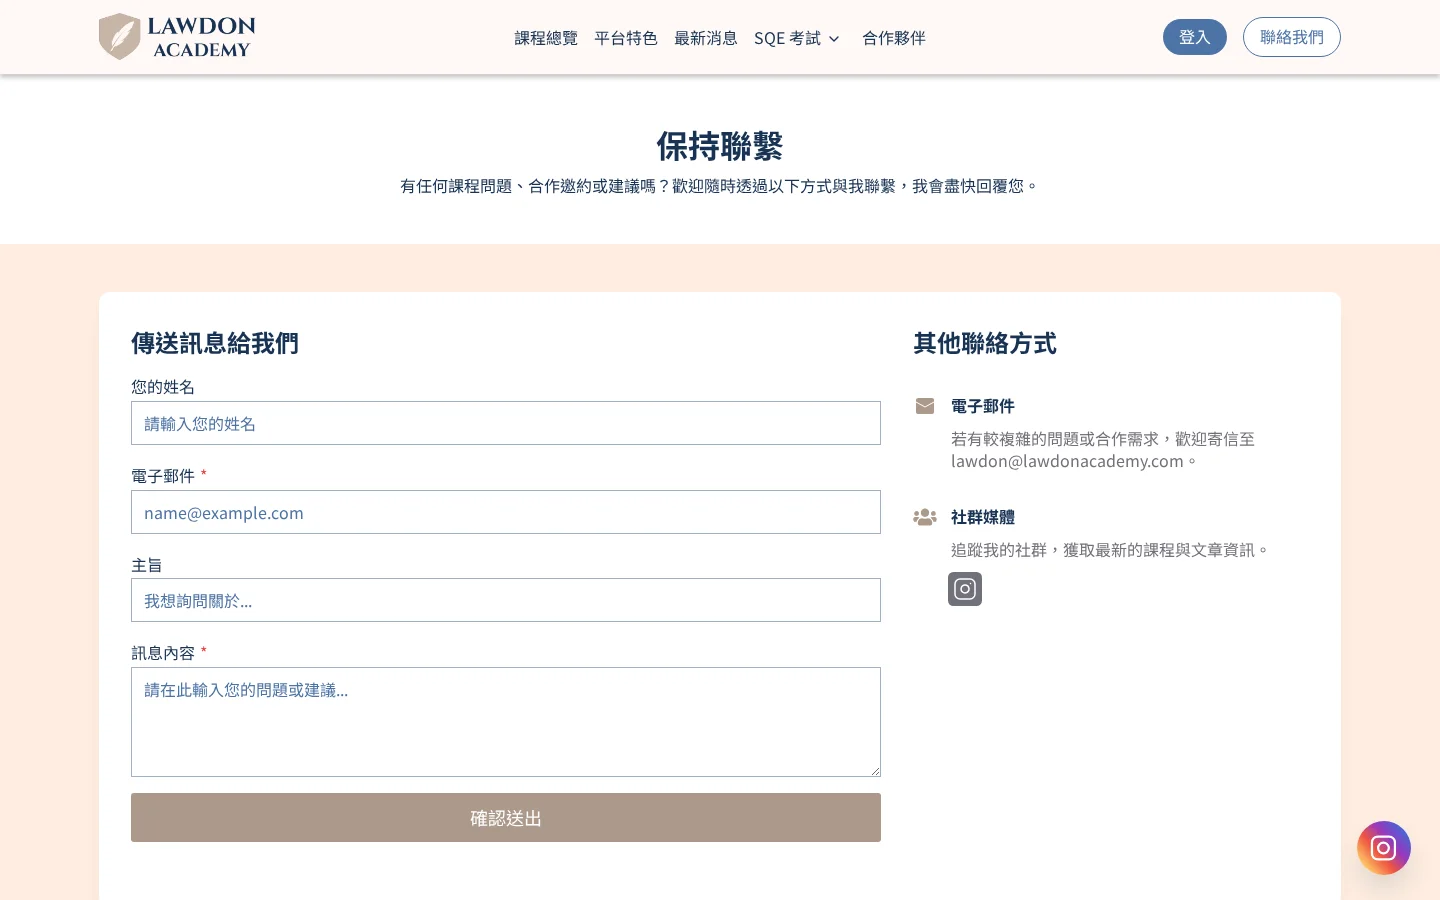Click the email field showing name@example.com placeholder
The image size is (1440, 900).
505,512
